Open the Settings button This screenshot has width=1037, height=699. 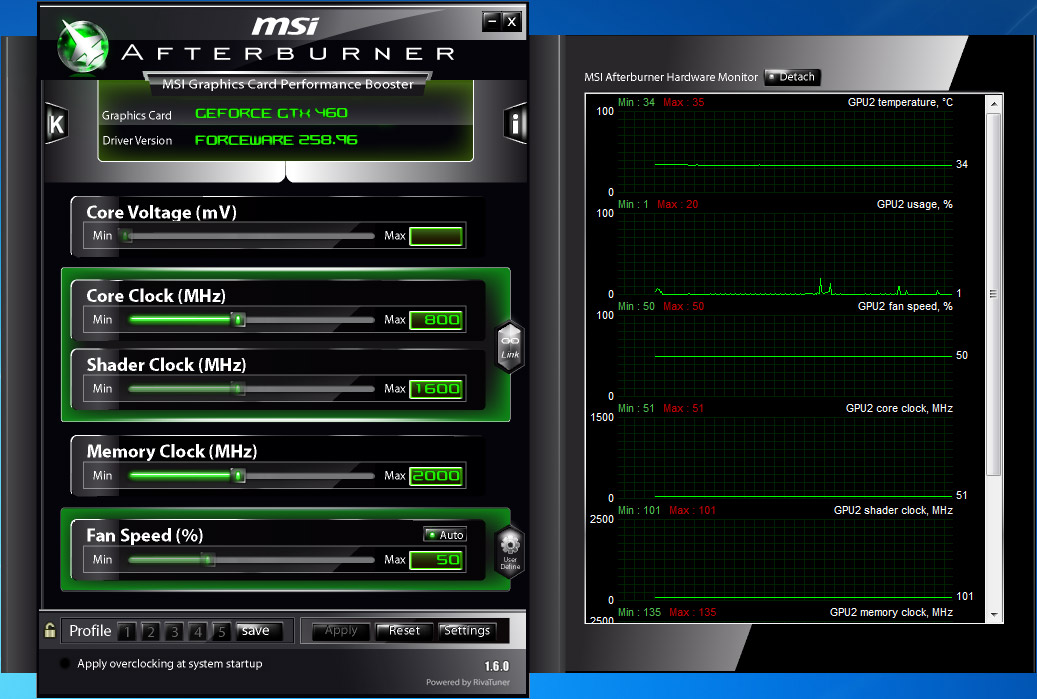pyautogui.click(x=467, y=631)
